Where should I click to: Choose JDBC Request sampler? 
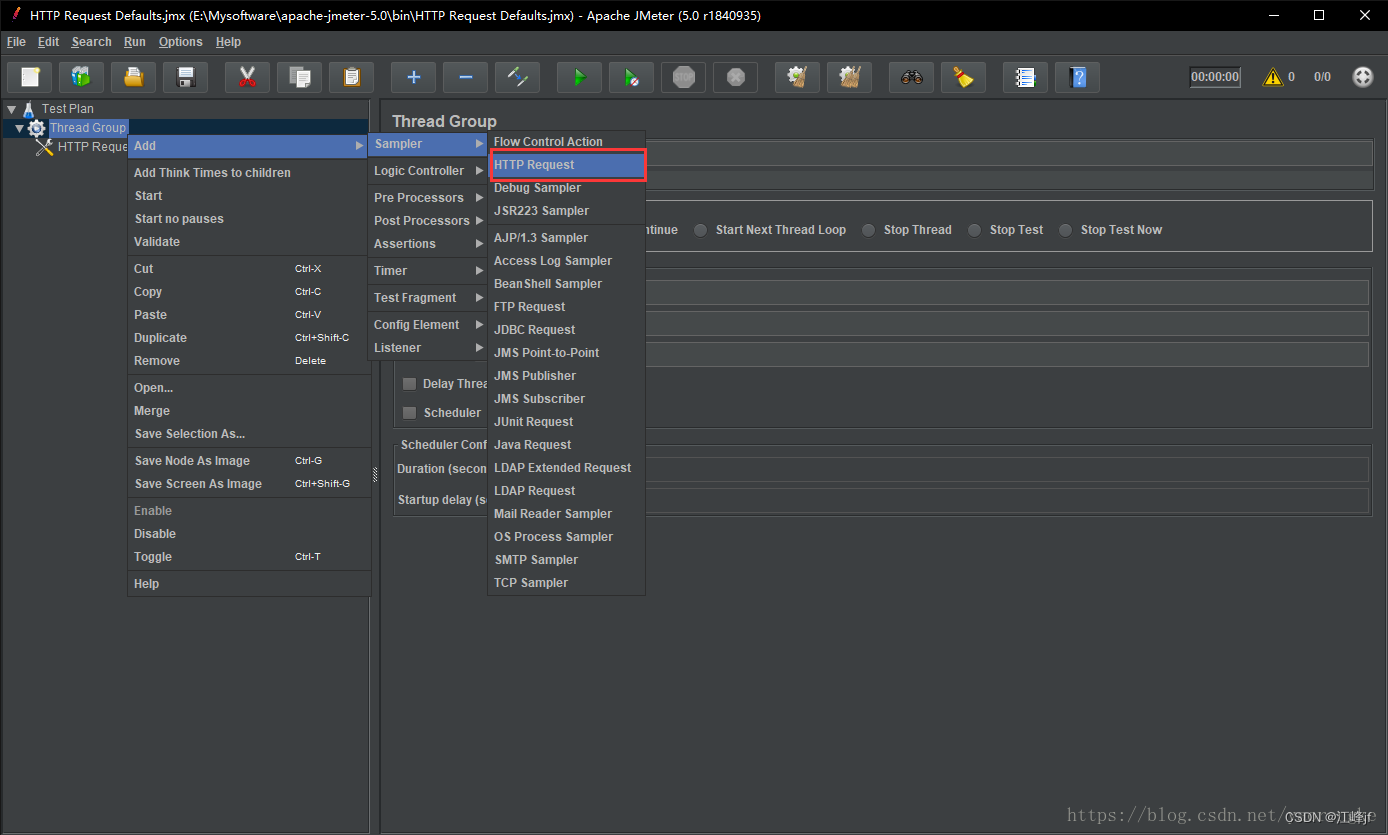point(567,330)
